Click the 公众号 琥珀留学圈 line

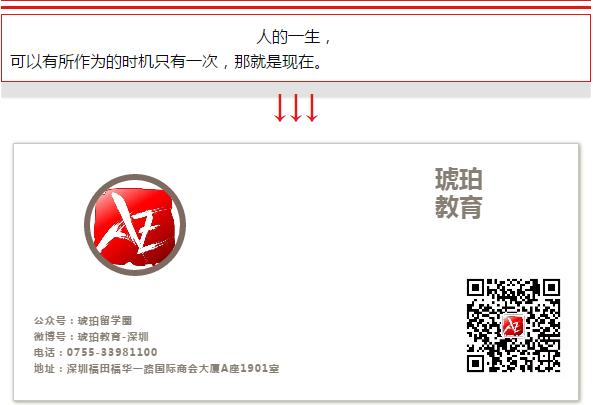pos(83,321)
